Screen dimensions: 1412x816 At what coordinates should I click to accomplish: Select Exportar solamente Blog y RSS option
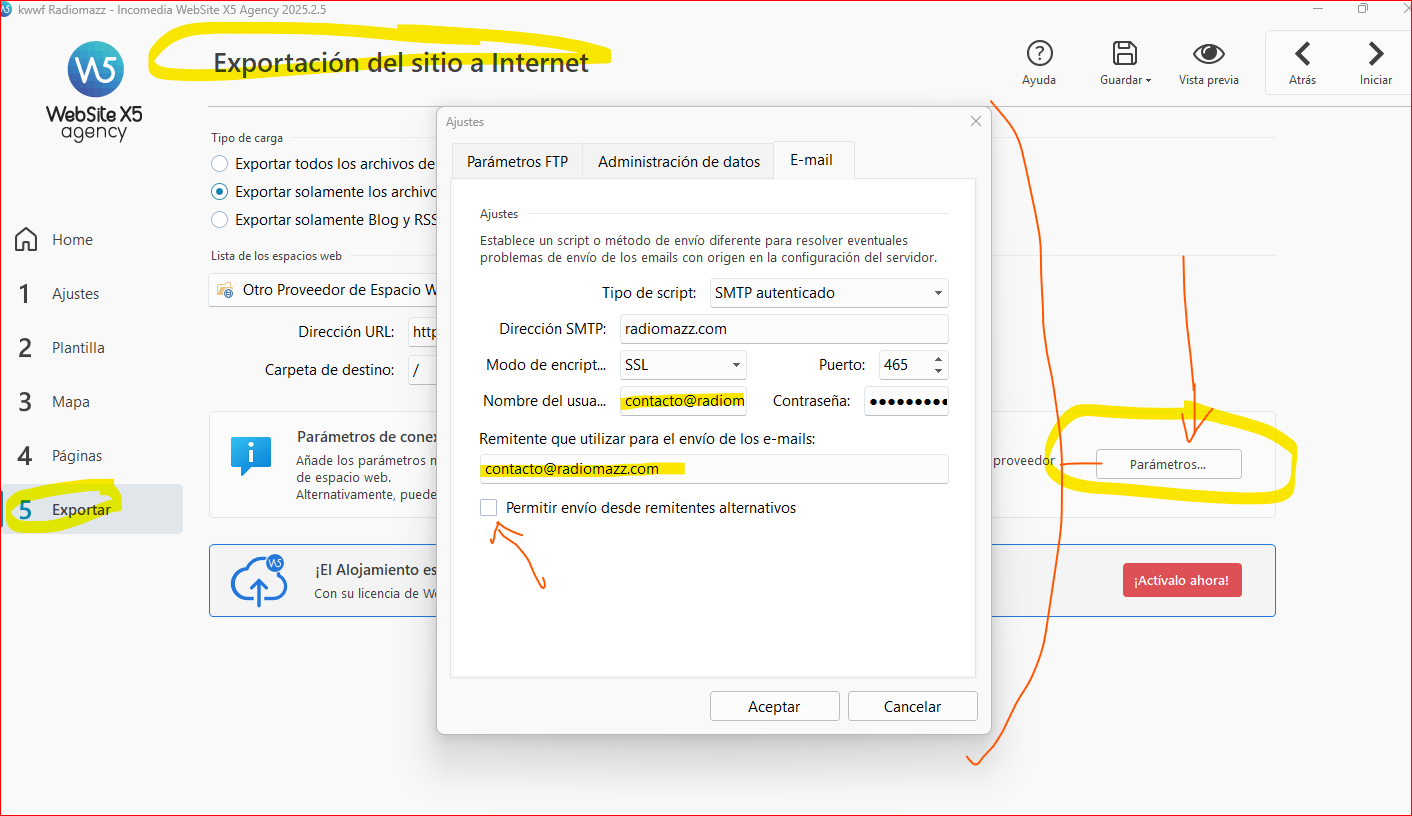click(x=219, y=219)
